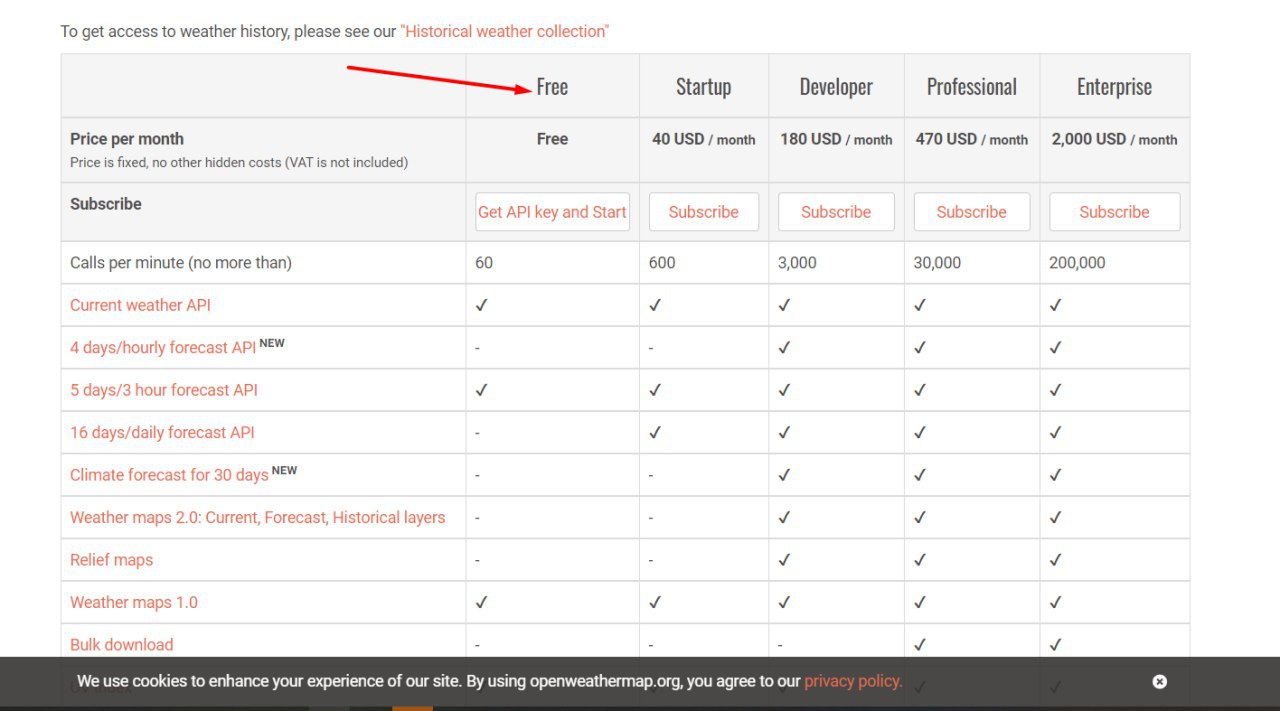Image resolution: width=1280 pixels, height=711 pixels.
Task: Click the 200,000 calls per minute value
Action: pos(1077,263)
